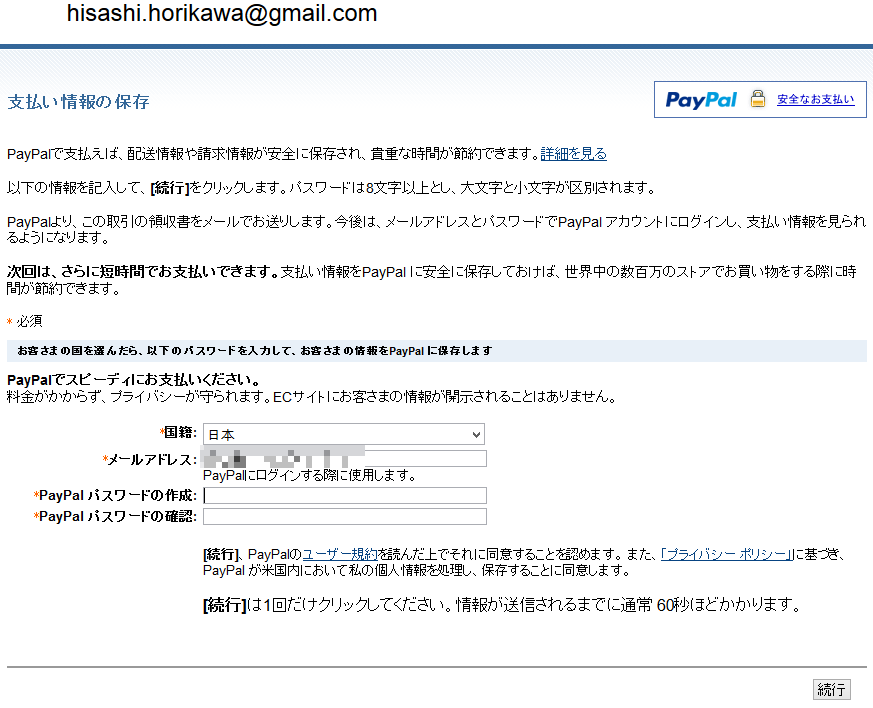Click the hisashi.horikawa@gmail.com text
Image resolution: width=873 pixels, height=708 pixels.
222,13
